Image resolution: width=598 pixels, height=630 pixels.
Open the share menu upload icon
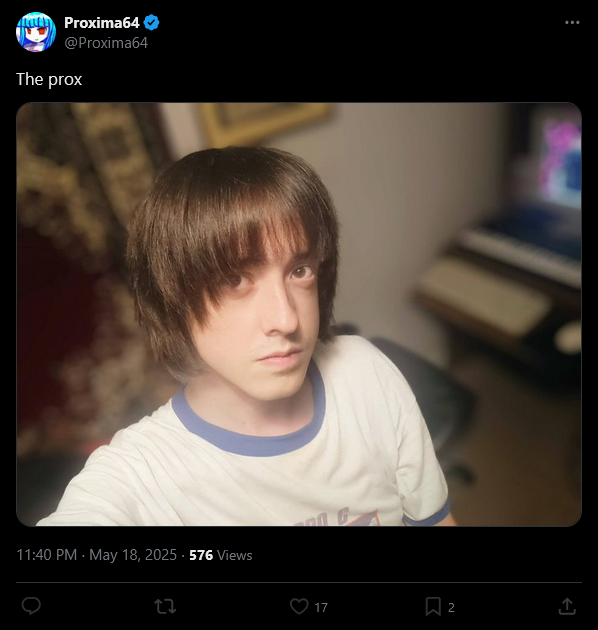(x=567, y=606)
